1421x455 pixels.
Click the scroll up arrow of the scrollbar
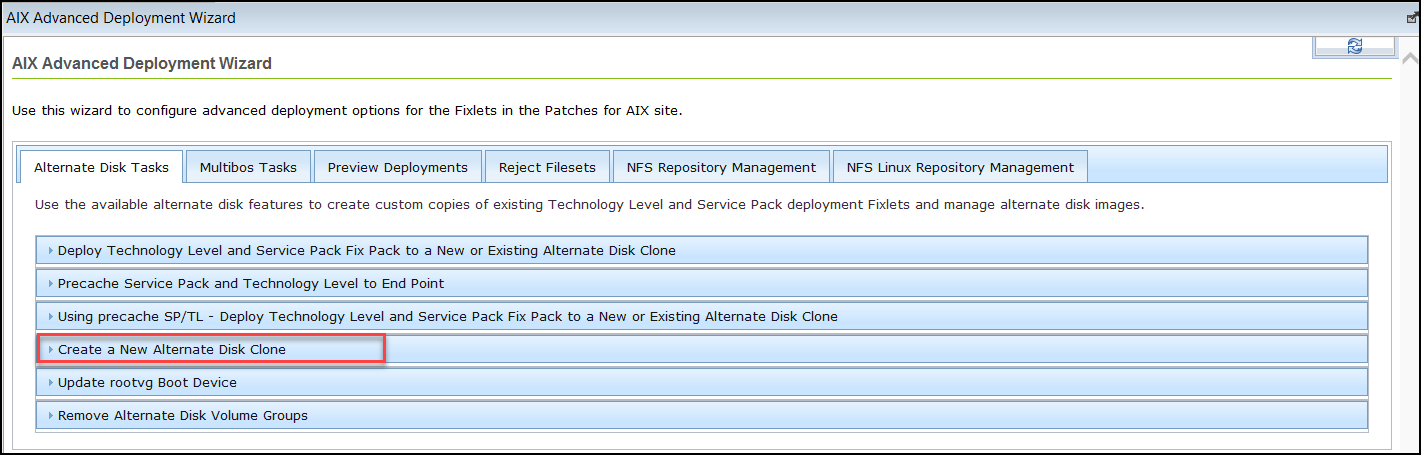[x=1410, y=58]
